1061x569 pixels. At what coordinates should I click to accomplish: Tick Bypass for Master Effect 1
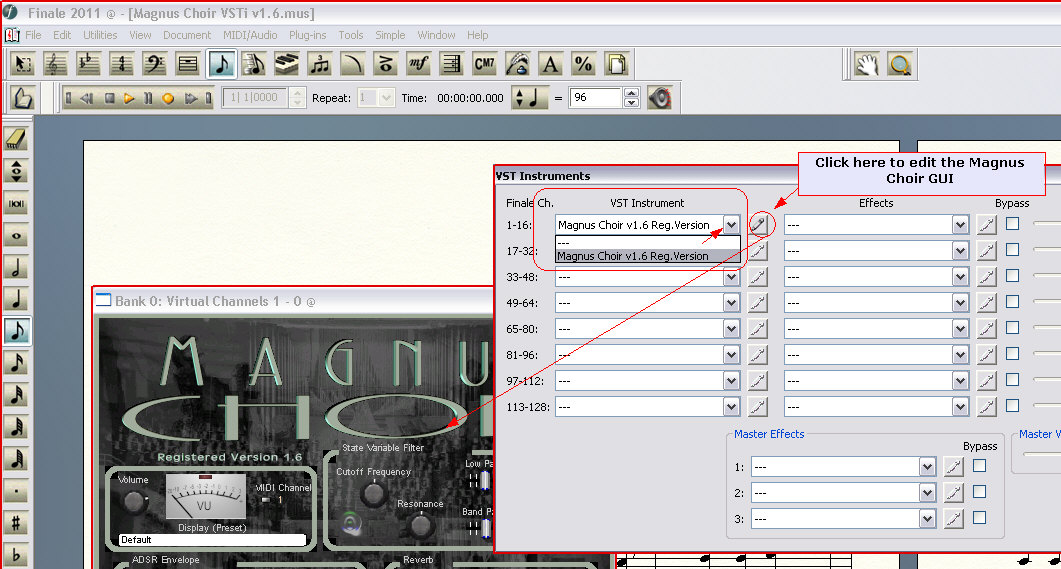pos(979,465)
